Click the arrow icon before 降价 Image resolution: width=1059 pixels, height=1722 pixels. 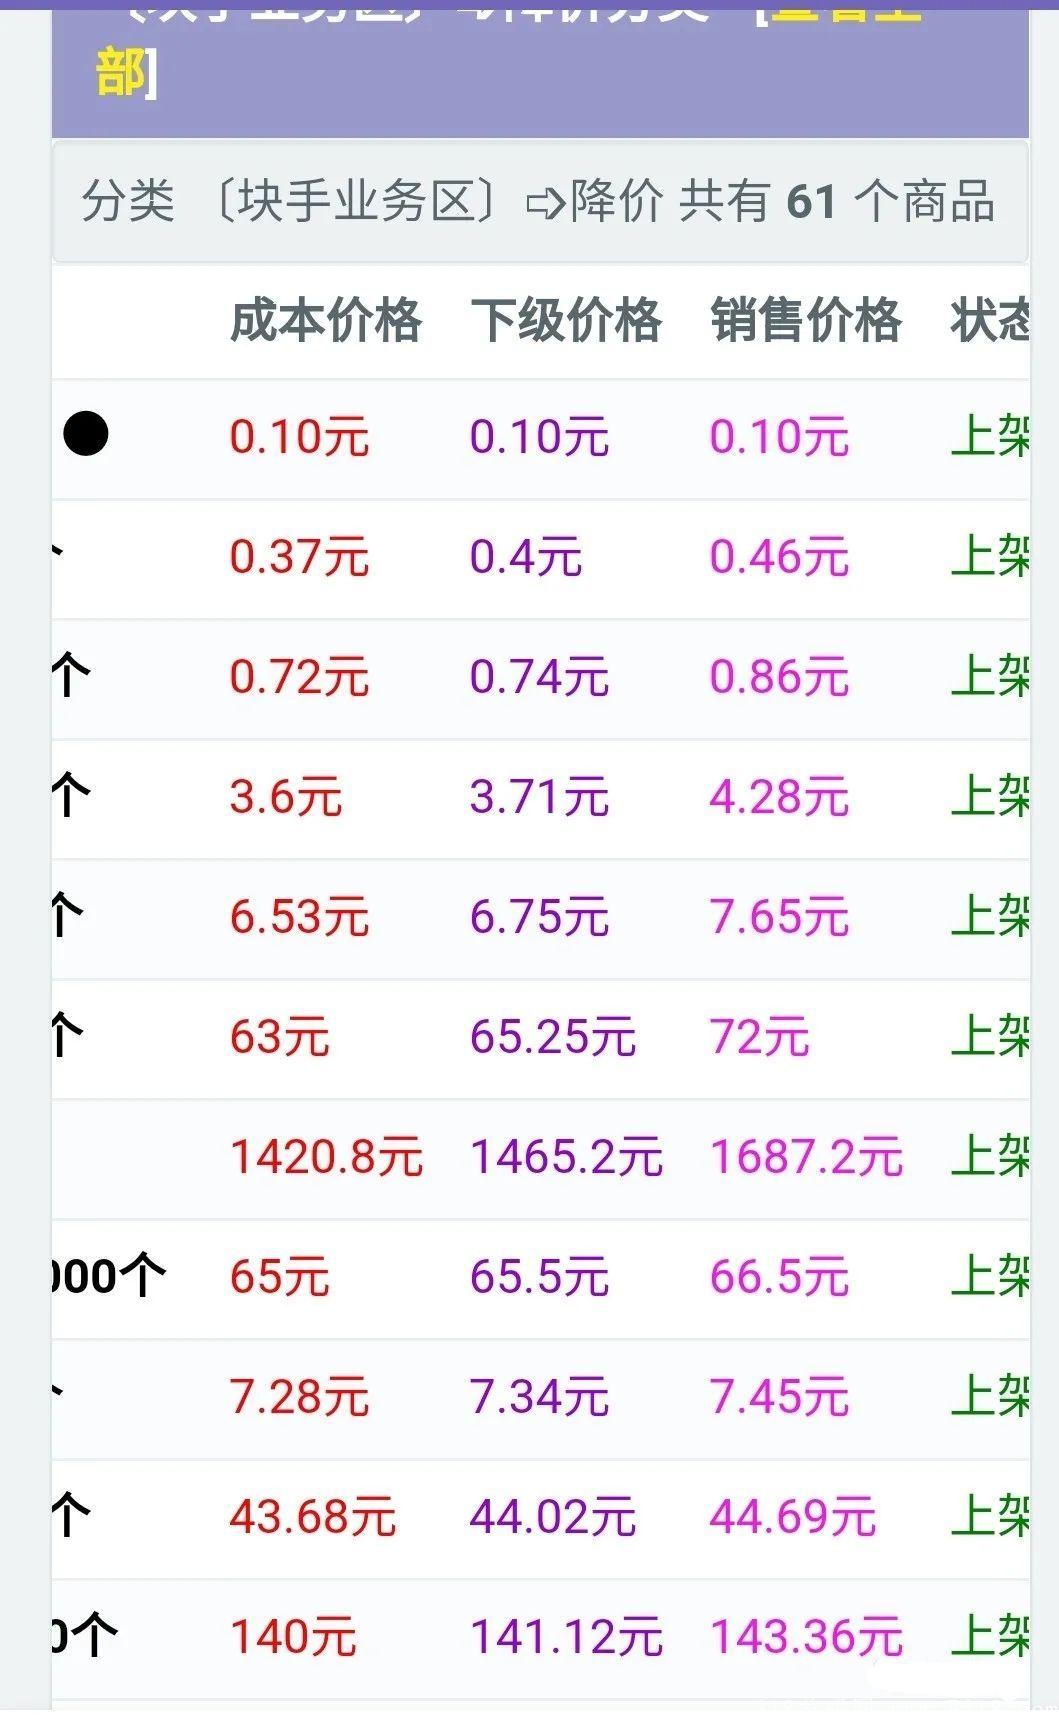pos(546,203)
